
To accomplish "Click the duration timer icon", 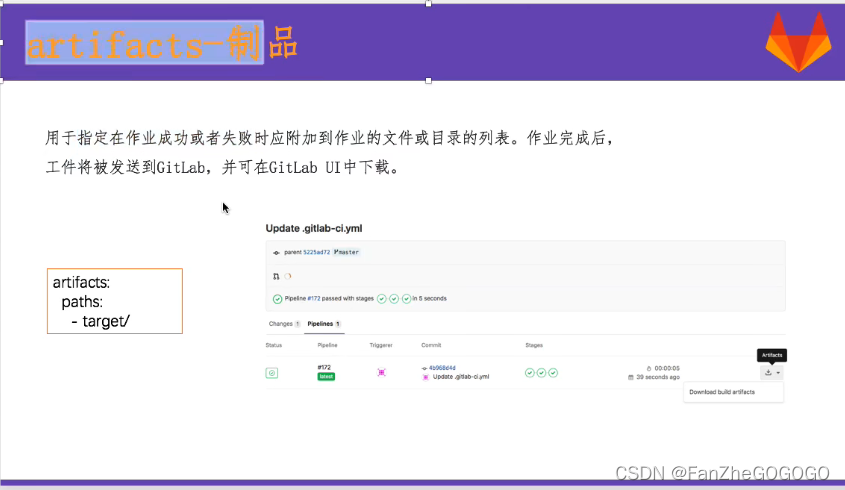I will [649, 369].
